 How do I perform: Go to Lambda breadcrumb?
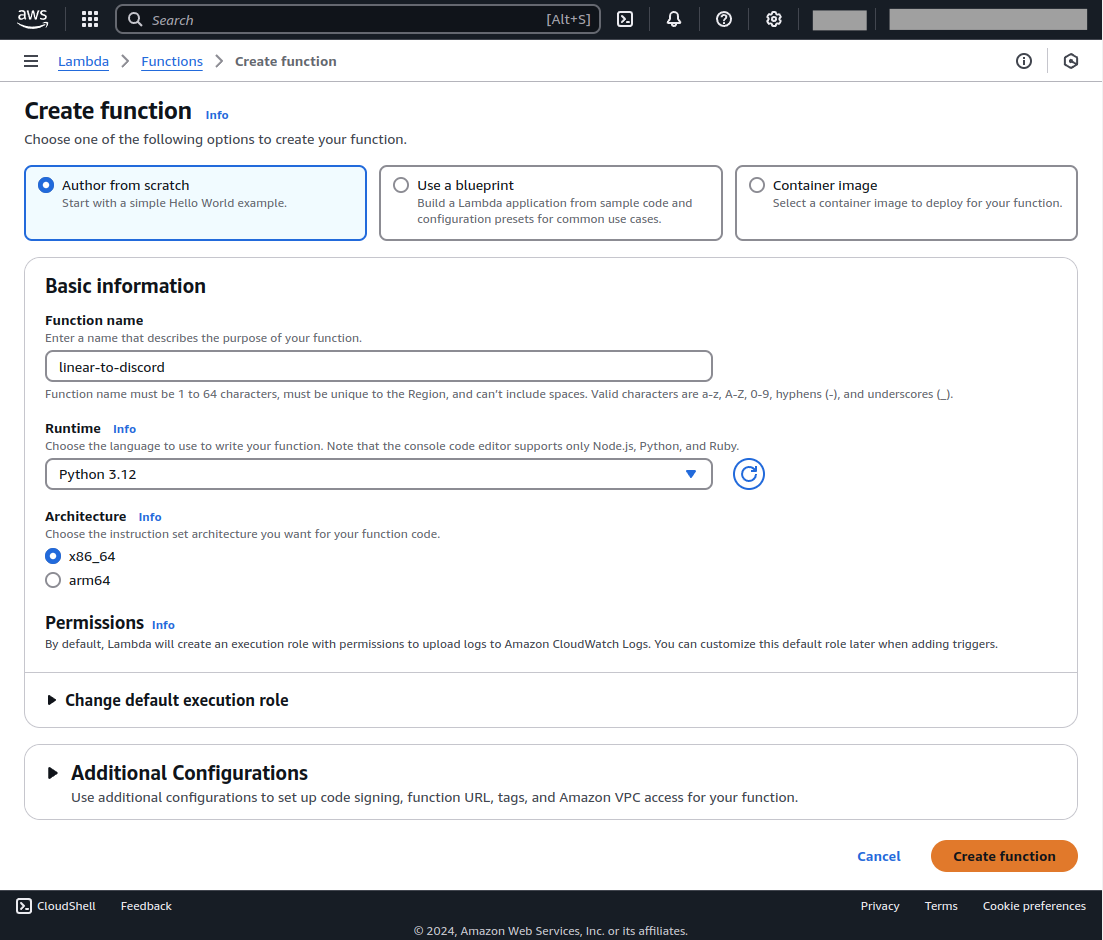click(83, 61)
